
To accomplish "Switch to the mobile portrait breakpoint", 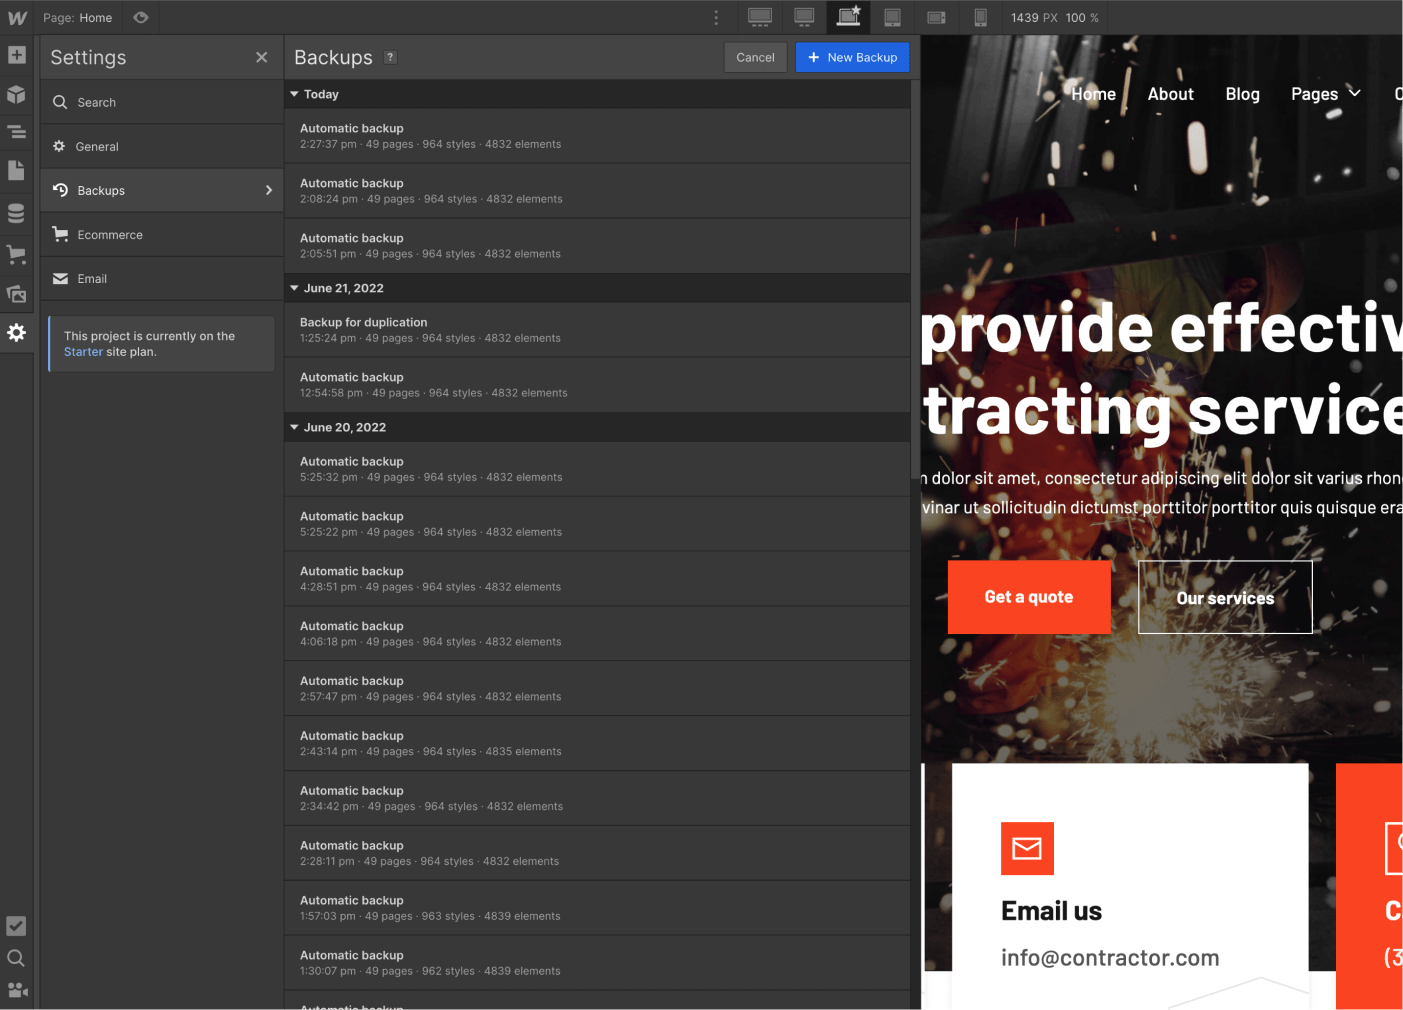I will pyautogui.click(x=980, y=17).
